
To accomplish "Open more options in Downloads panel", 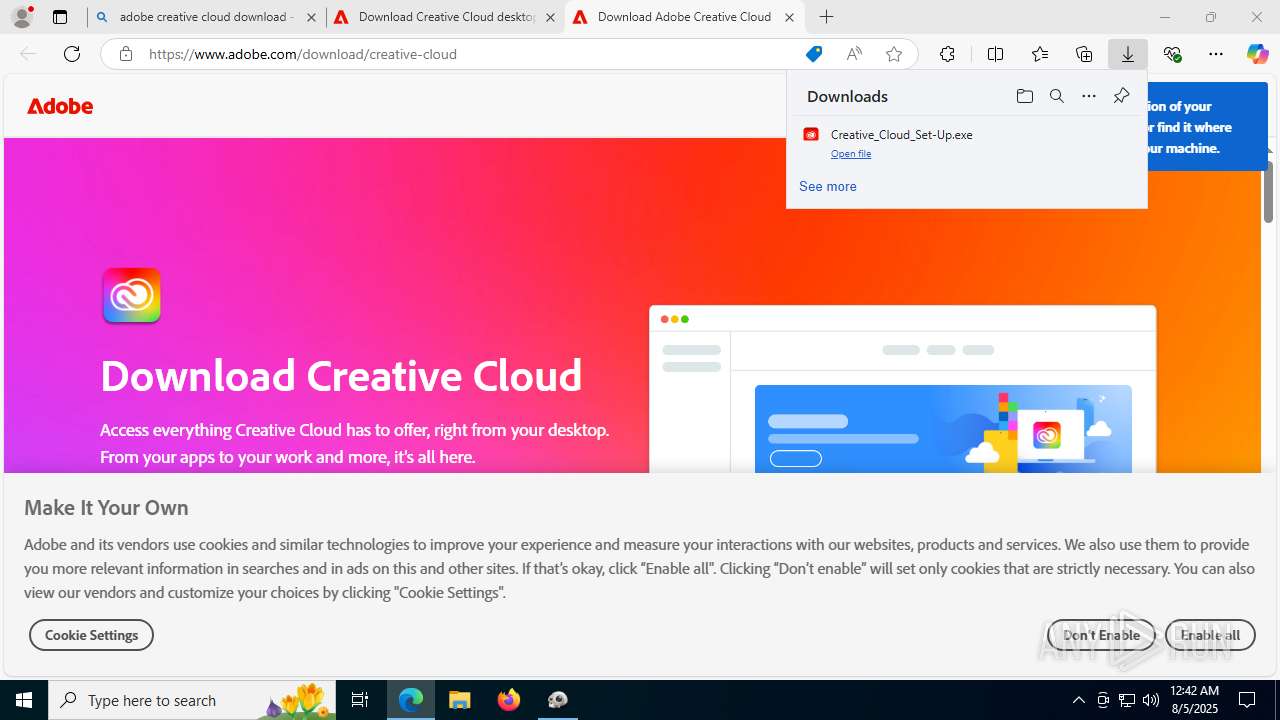I will [1089, 96].
